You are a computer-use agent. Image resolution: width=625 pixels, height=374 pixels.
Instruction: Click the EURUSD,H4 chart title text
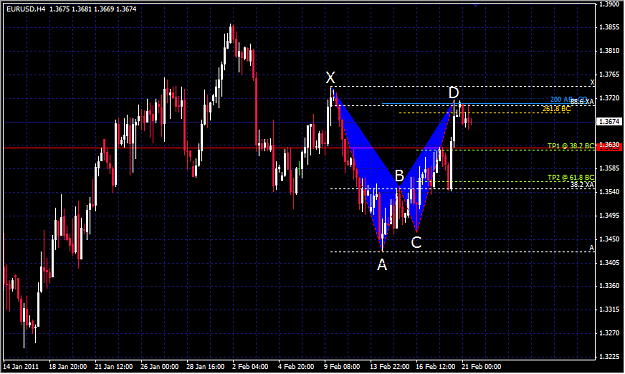pos(26,9)
